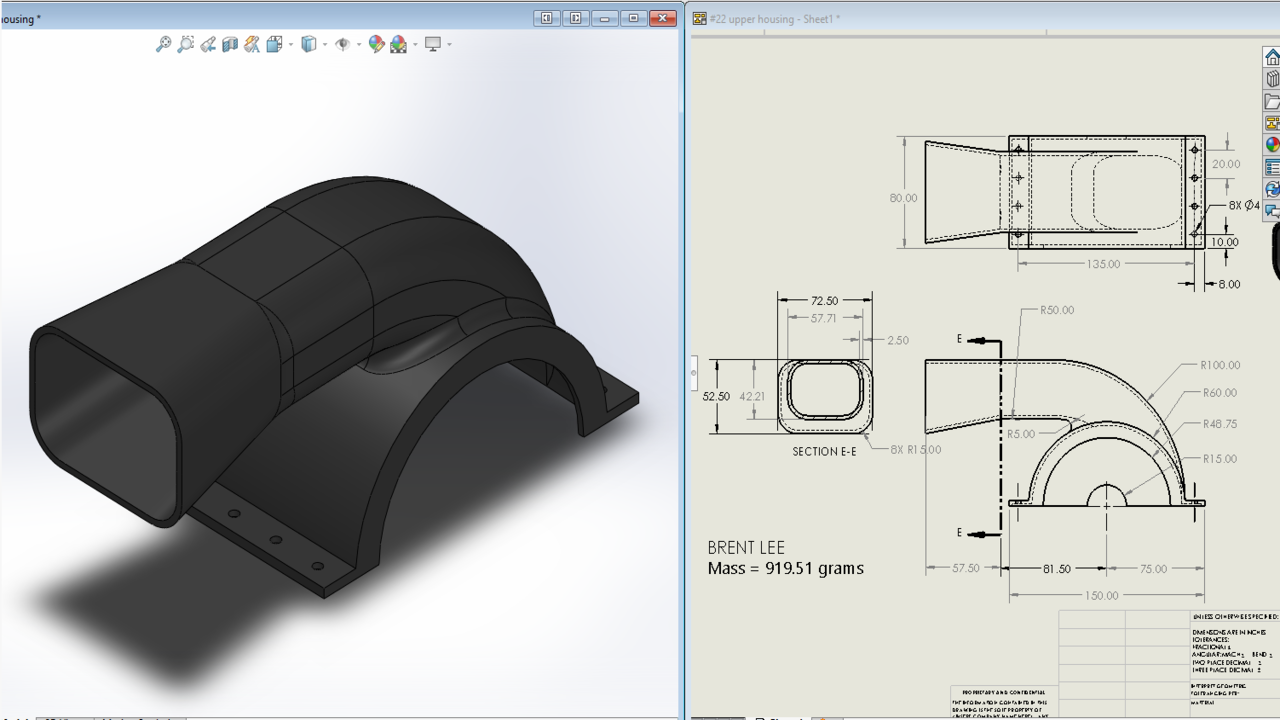The height and width of the screenshot is (720, 1280).
Task: Open the Edit Appearance tool
Action: (376, 44)
